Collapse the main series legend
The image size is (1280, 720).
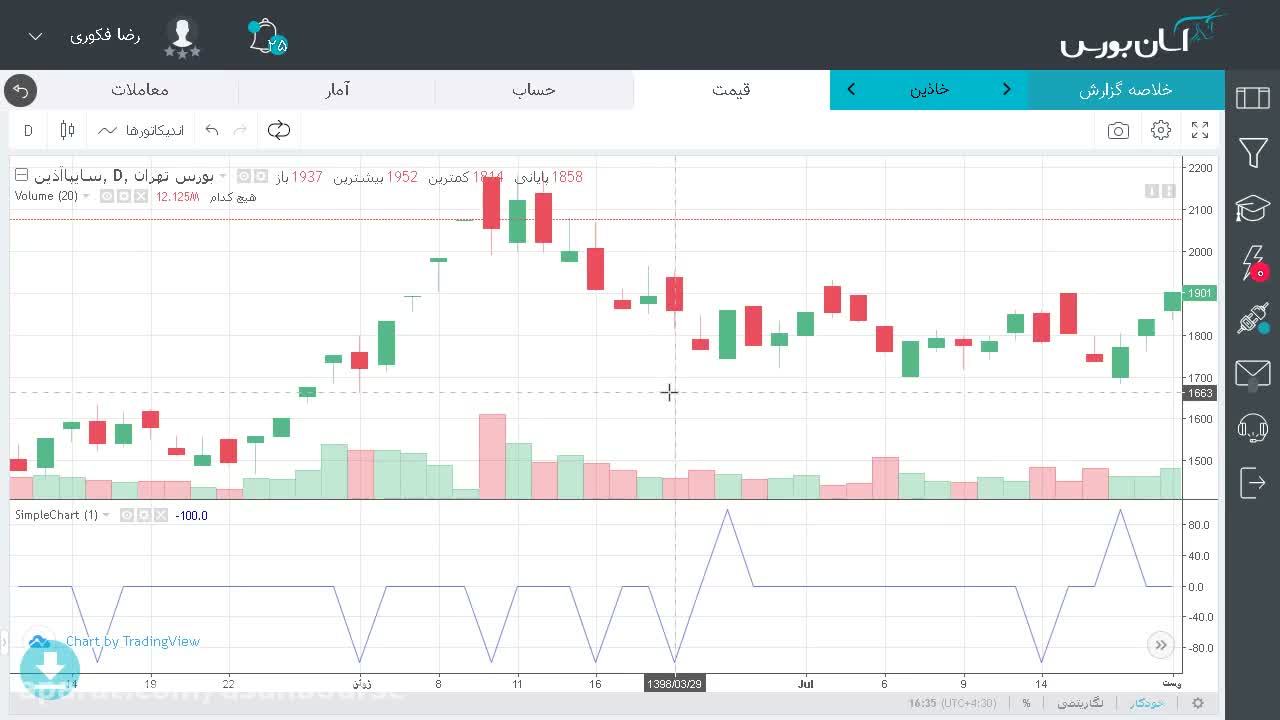[x=21, y=175]
